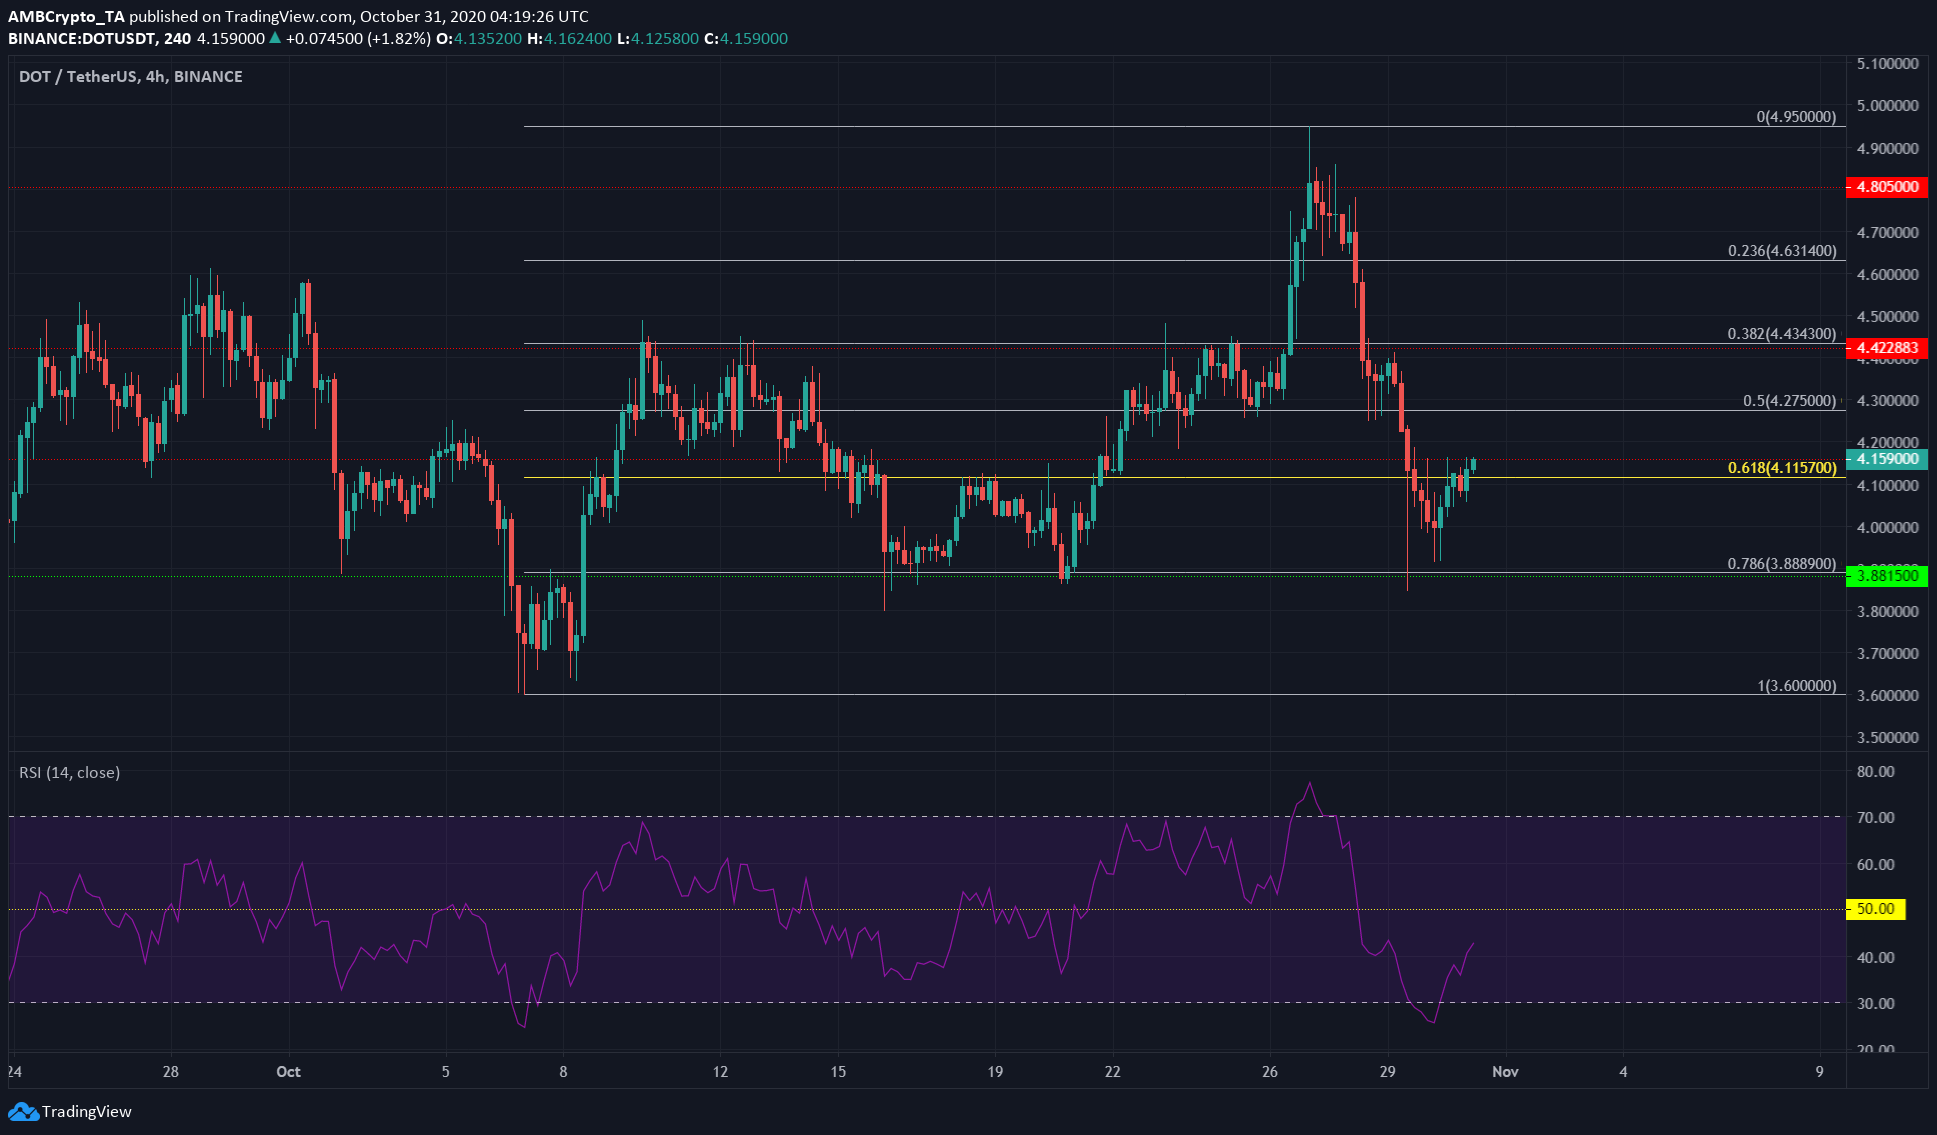
Task: Click the yellow RSI 50.00 level label
Action: pos(1875,909)
